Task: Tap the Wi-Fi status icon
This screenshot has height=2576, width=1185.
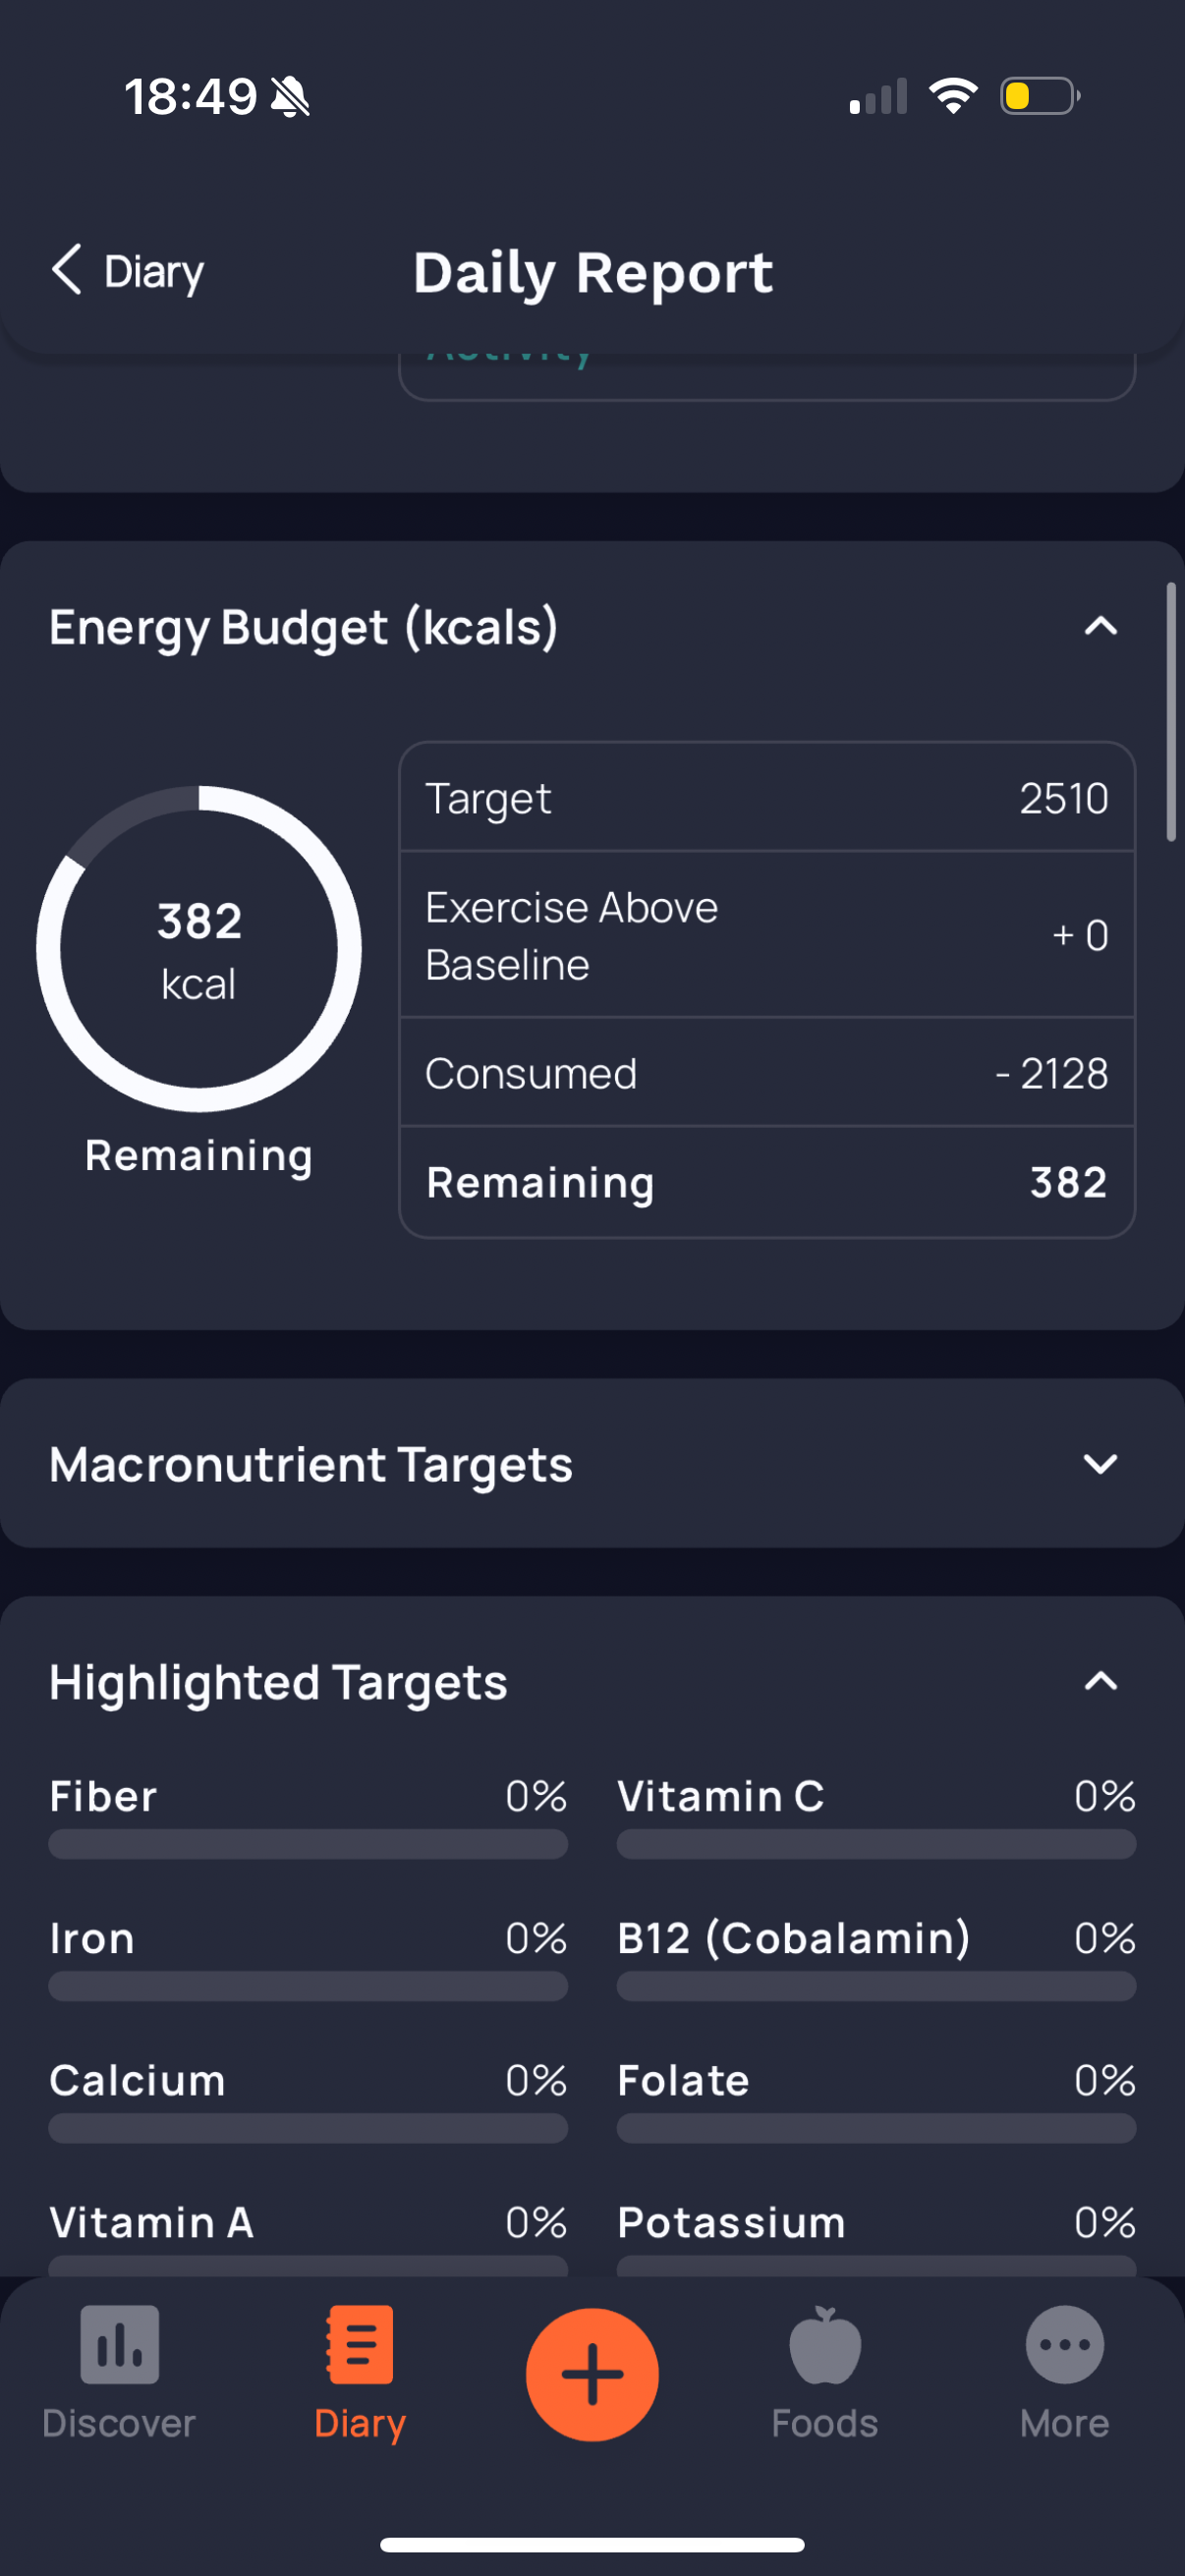Action: [953, 97]
